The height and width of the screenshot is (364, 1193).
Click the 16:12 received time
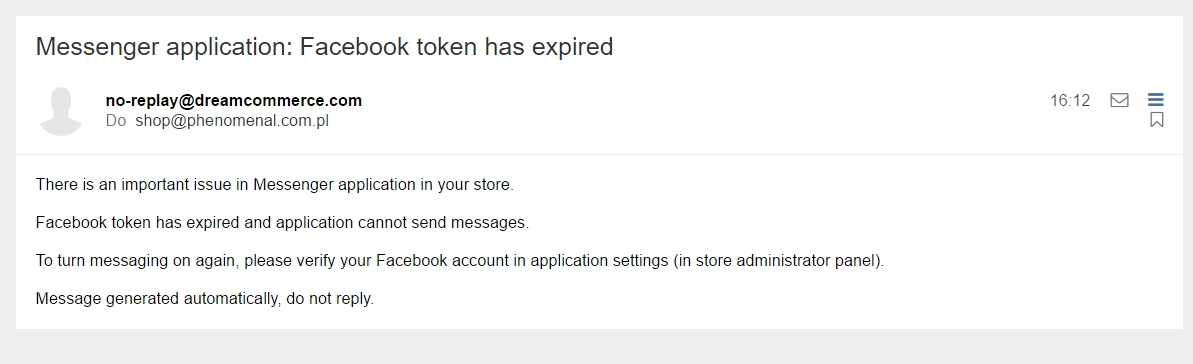(x=1070, y=101)
